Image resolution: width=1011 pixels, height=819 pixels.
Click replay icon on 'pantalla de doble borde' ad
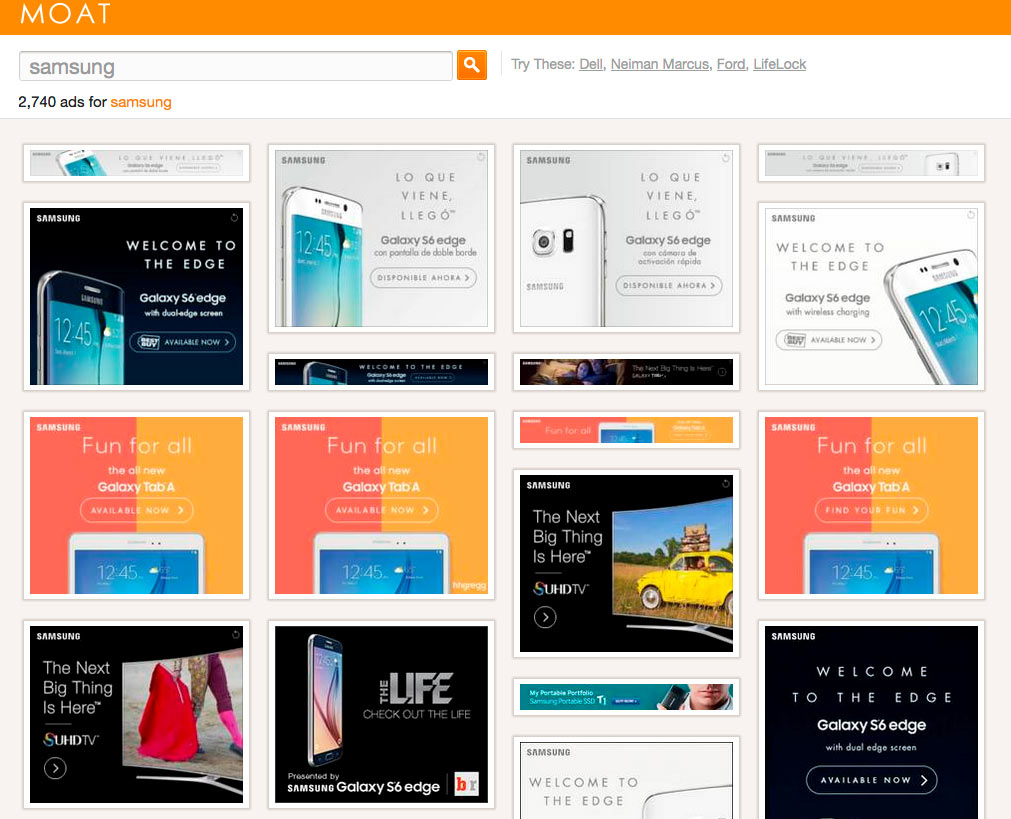480,157
